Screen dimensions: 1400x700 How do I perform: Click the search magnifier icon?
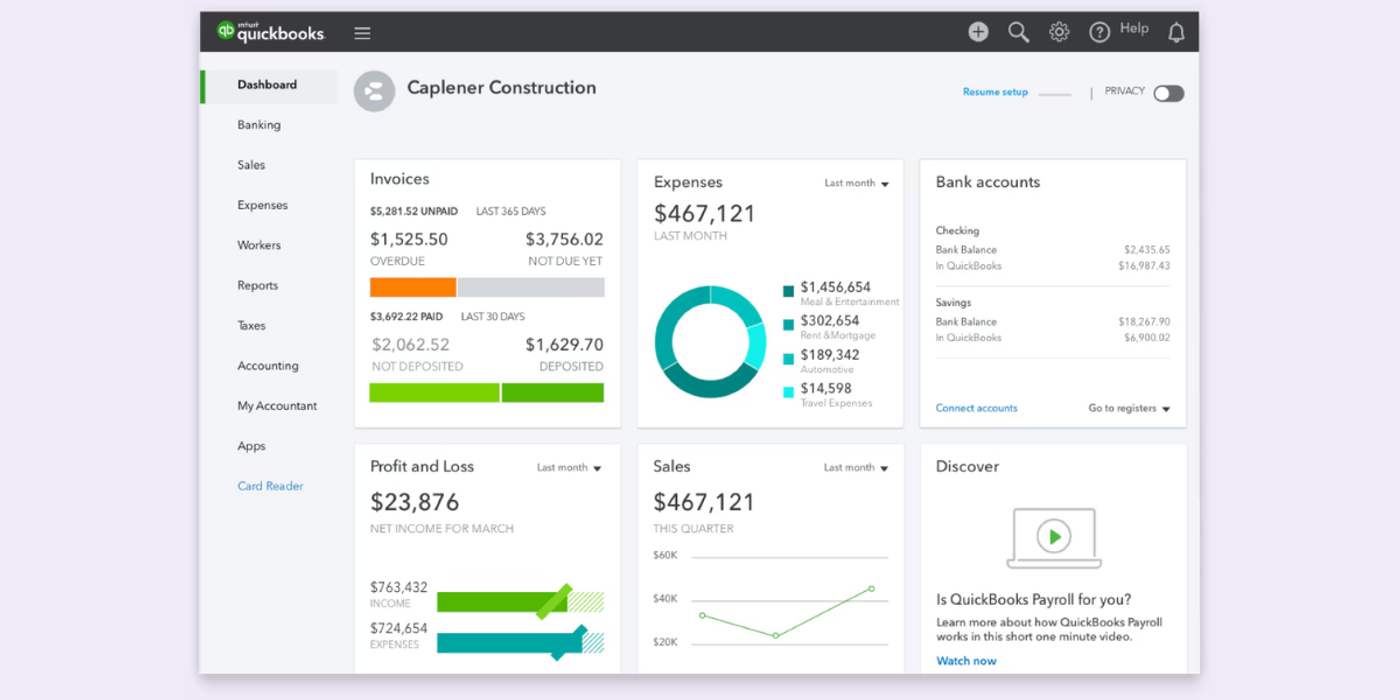point(1018,31)
